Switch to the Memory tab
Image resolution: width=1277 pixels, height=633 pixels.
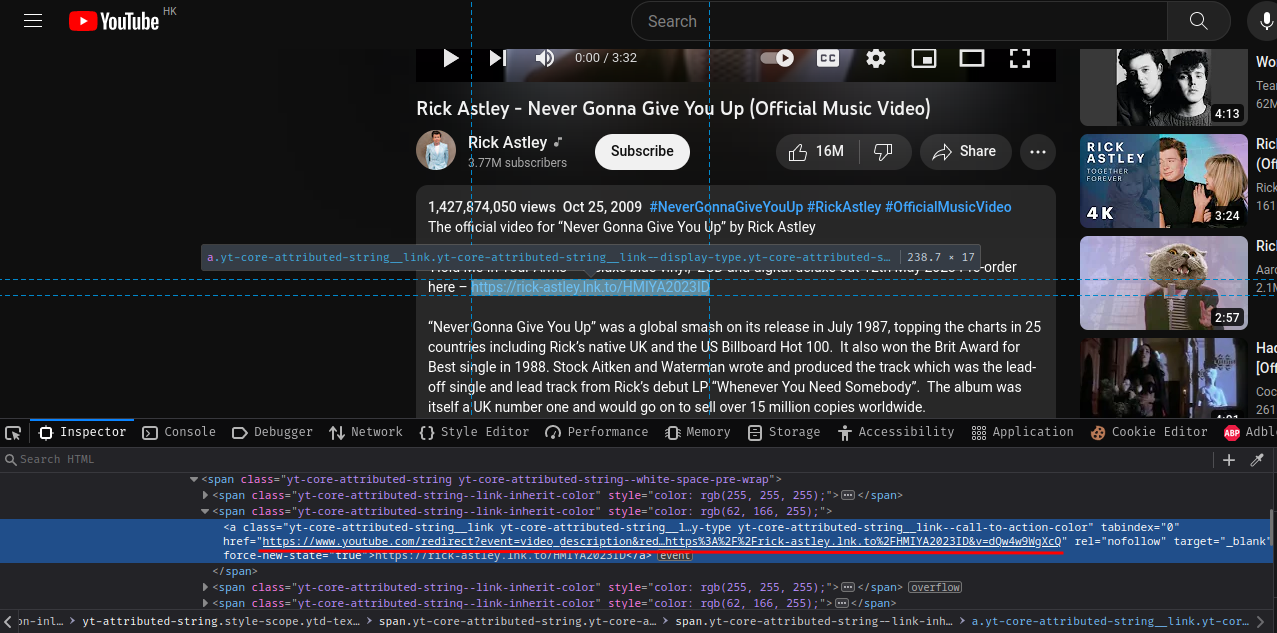tap(698, 432)
